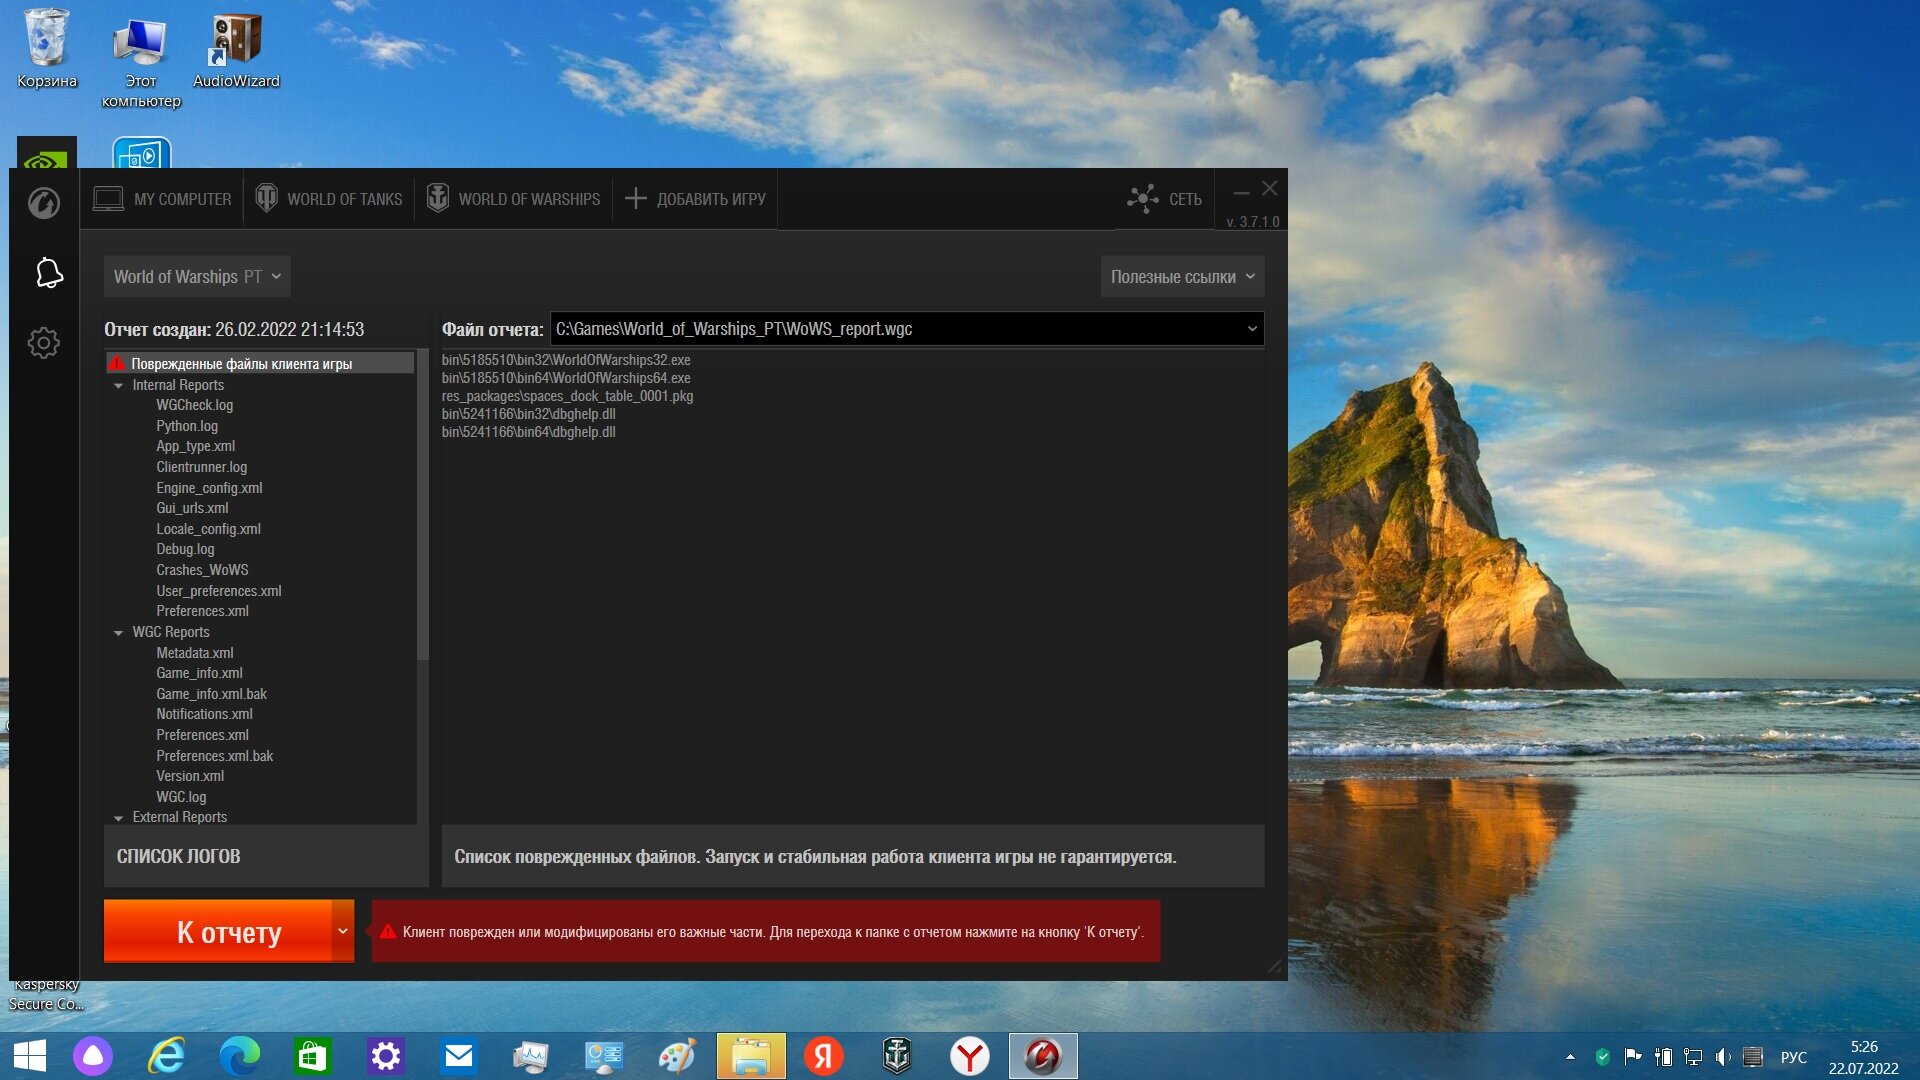Screen dimensions: 1920x1080
Task: Click the network СЕТЬ icon
Action: (1143, 199)
